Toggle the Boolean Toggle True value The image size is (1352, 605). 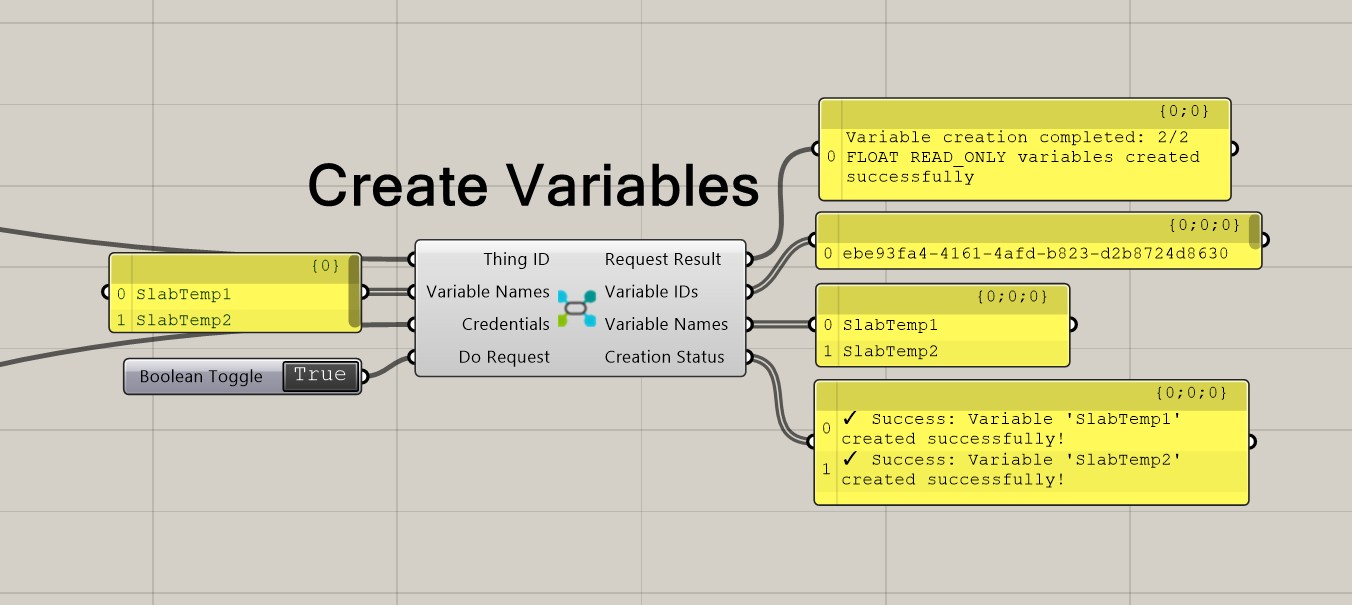tap(320, 376)
